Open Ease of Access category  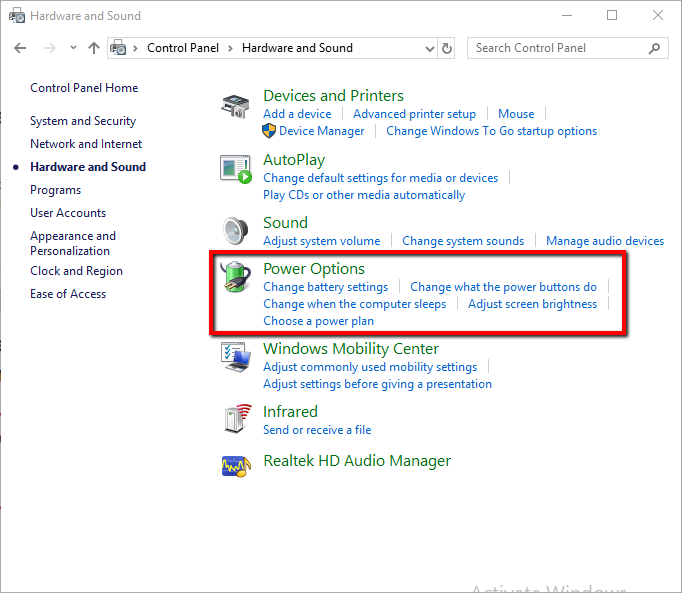click(x=68, y=294)
